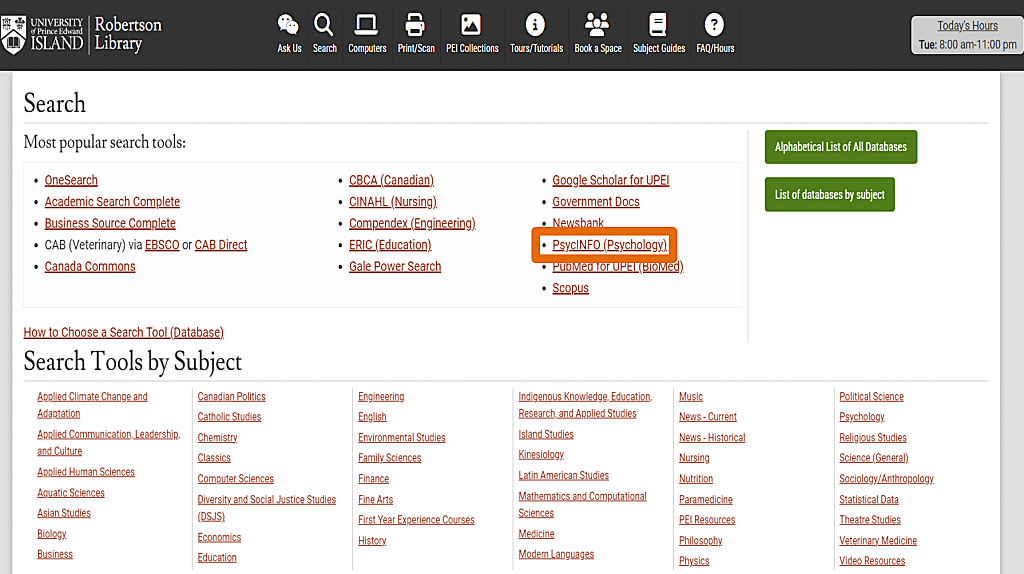Click the PEI Collections picture icon
The image size is (1024, 574).
pos(471,25)
